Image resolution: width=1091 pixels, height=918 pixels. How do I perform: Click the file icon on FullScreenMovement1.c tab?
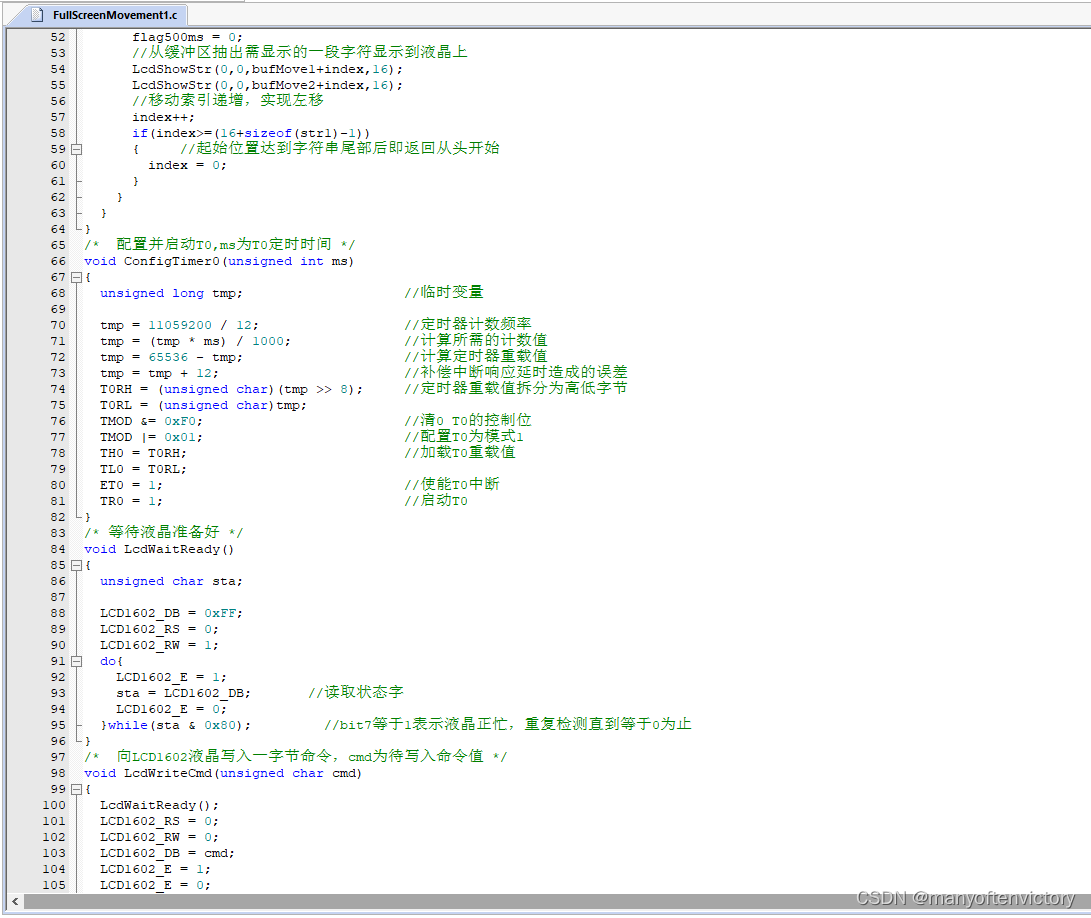tap(39, 15)
